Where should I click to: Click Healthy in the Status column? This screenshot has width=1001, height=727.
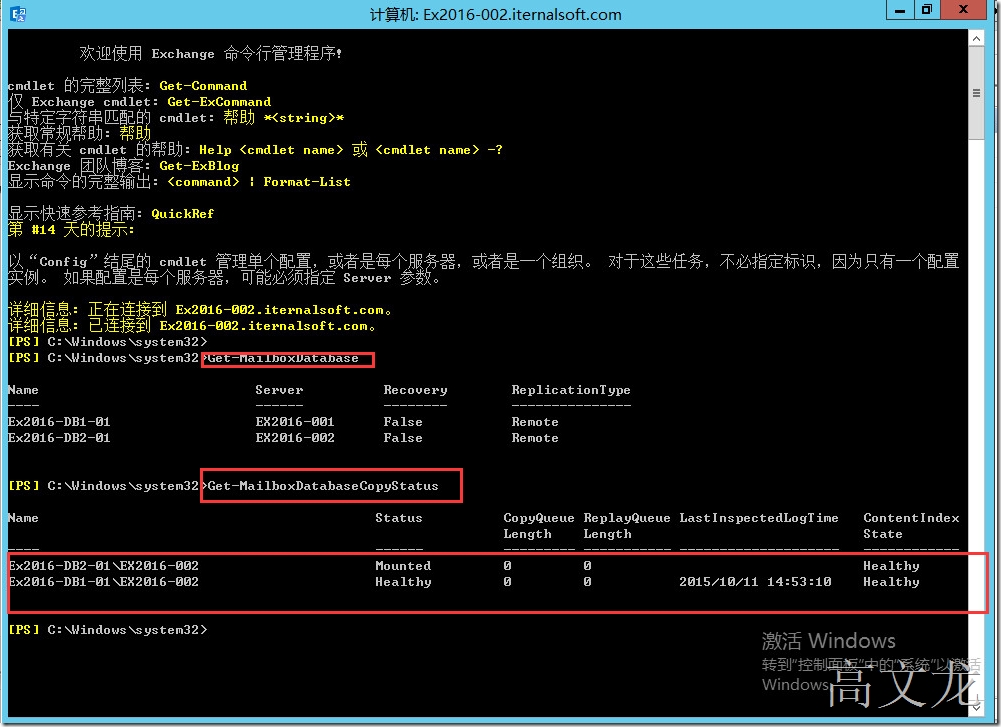coord(403,582)
